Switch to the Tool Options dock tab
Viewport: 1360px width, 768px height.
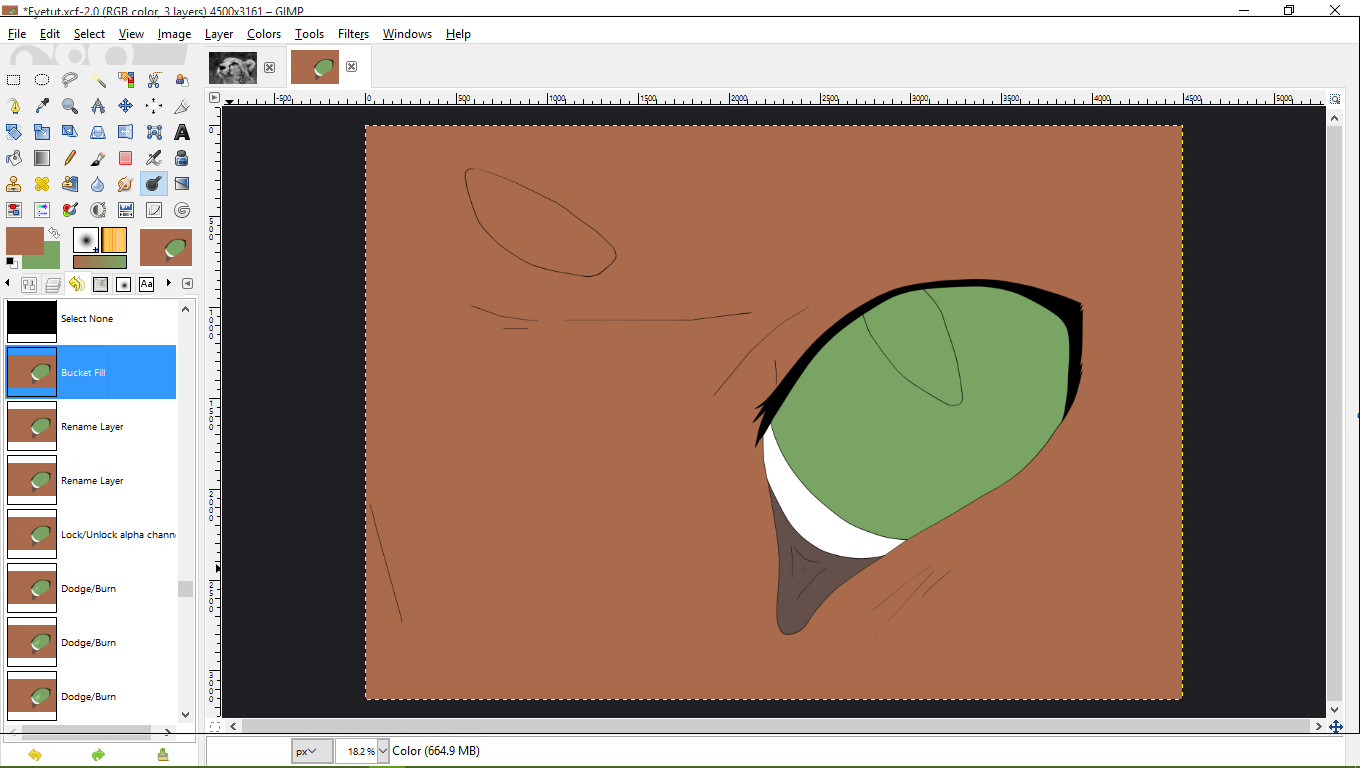point(29,285)
